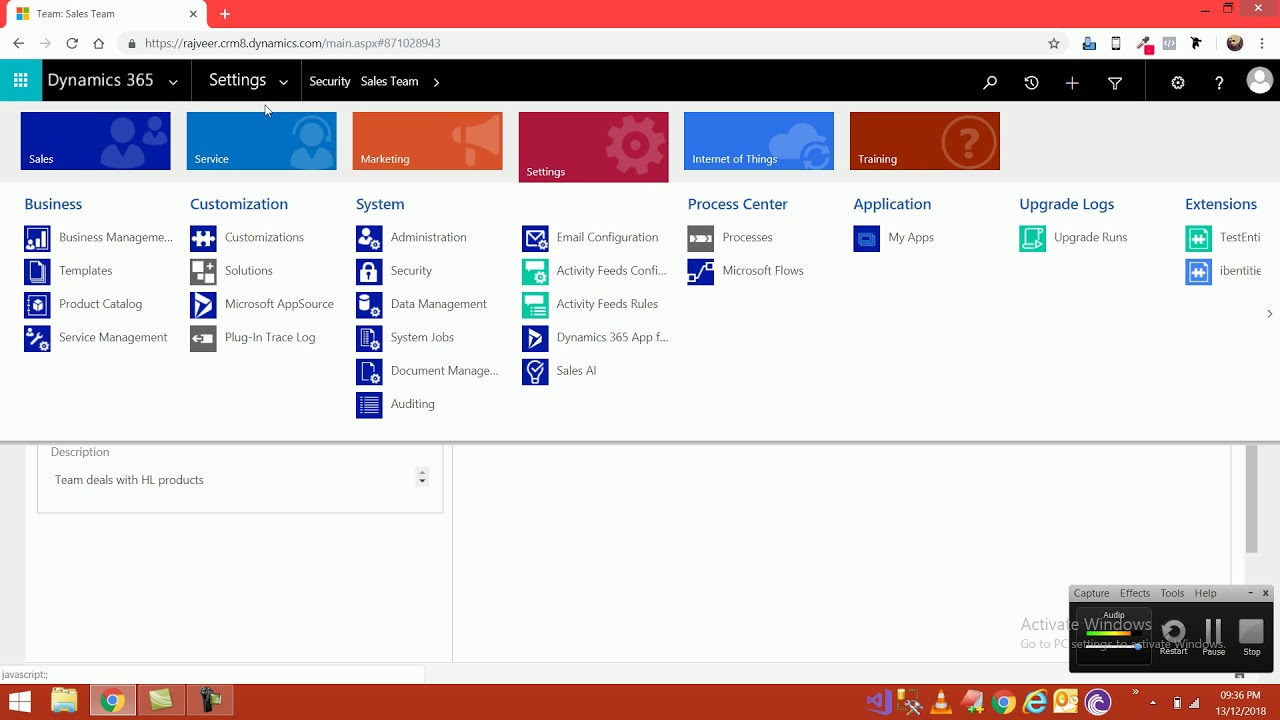Open the Training tile
Screen dimensions: 1280x720
[x=925, y=141]
